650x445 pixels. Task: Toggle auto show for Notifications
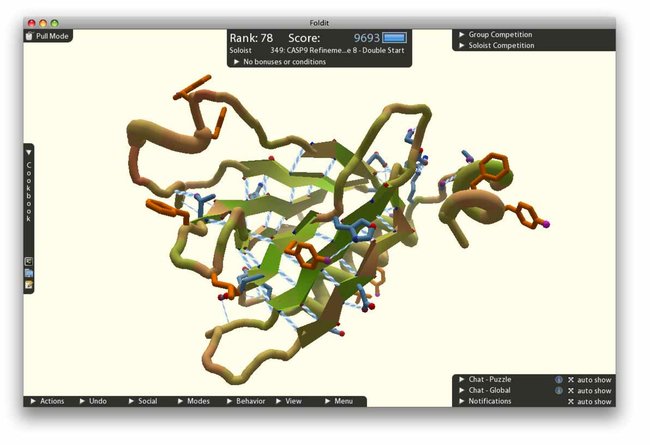pos(571,402)
